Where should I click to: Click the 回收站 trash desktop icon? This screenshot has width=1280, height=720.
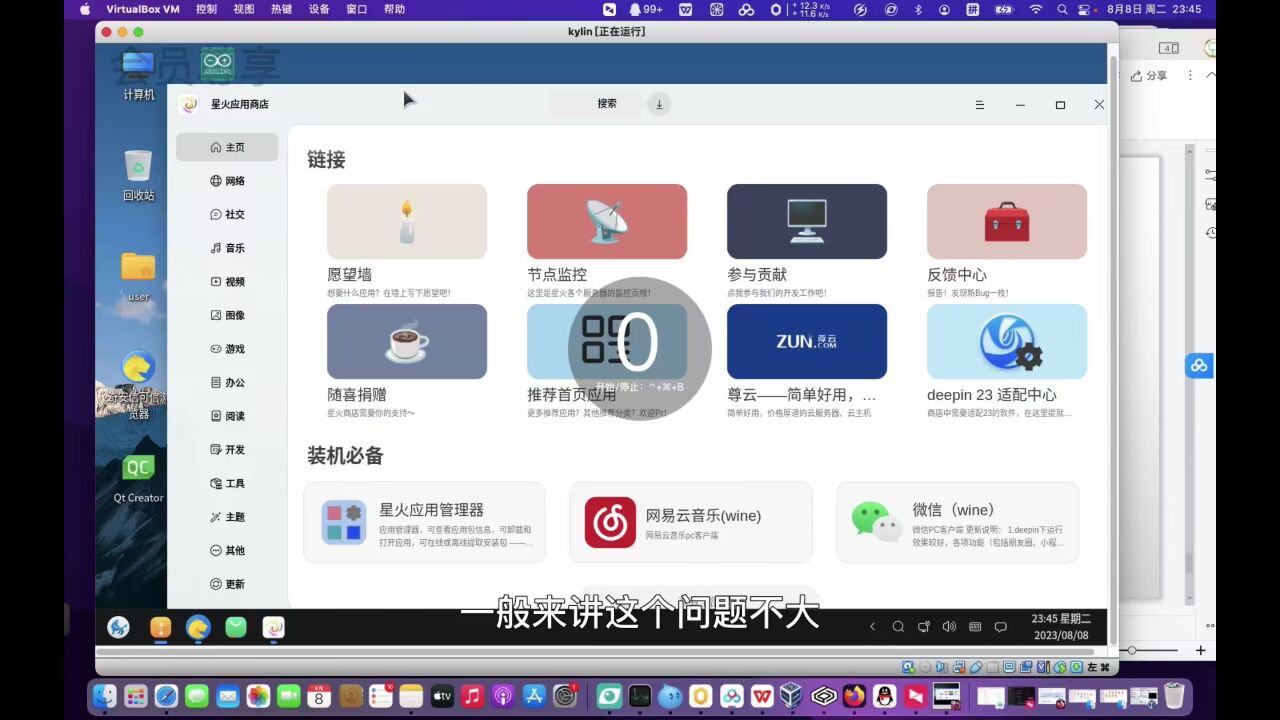click(138, 175)
